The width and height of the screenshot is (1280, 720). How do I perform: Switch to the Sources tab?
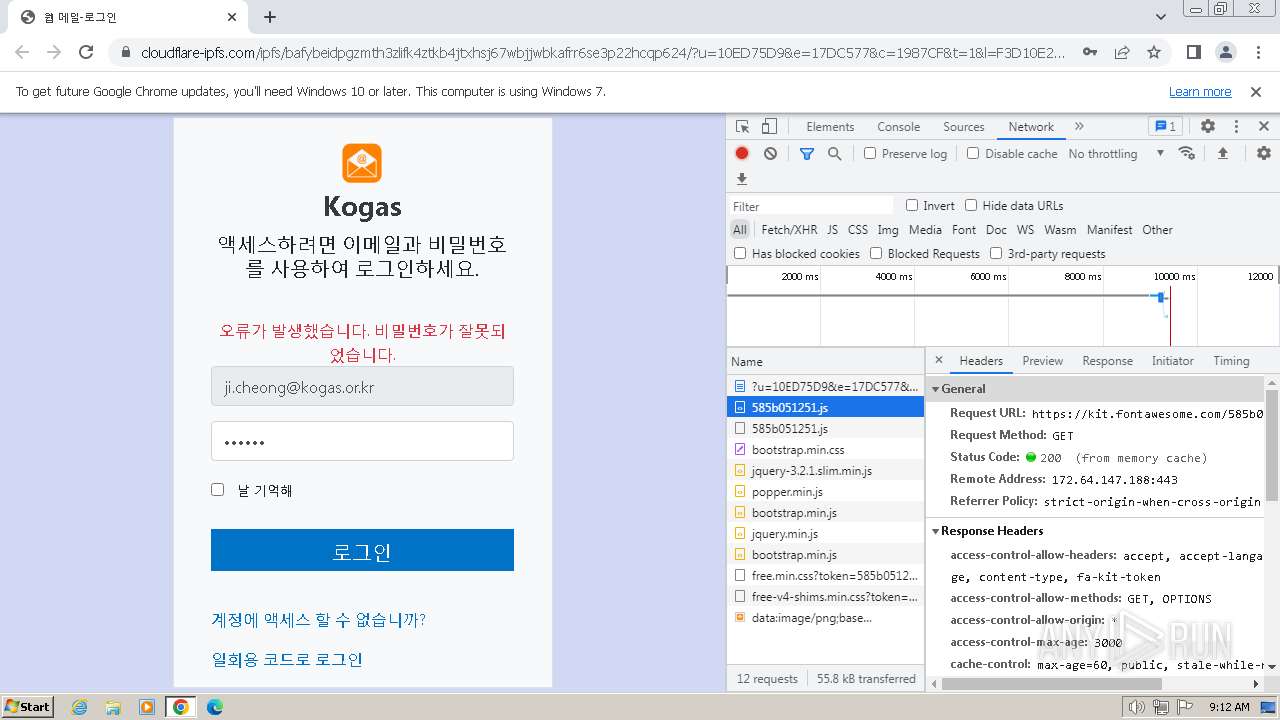[964, 127]
